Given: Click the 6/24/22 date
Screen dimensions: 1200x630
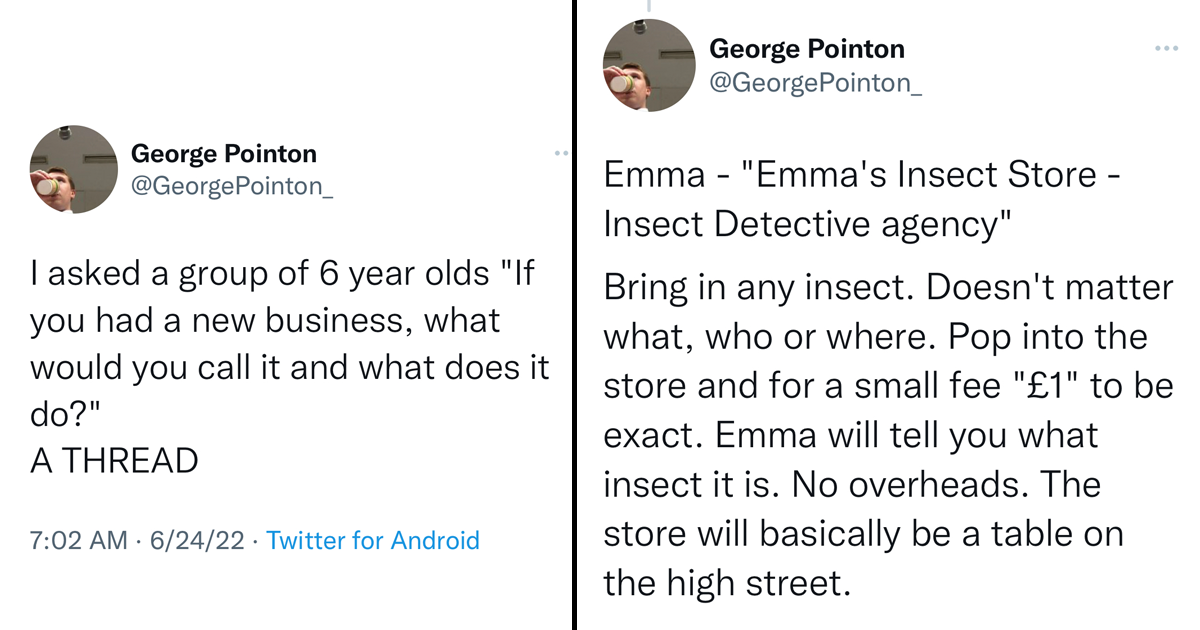Looking at the screenshot, I should coord(197,541).
